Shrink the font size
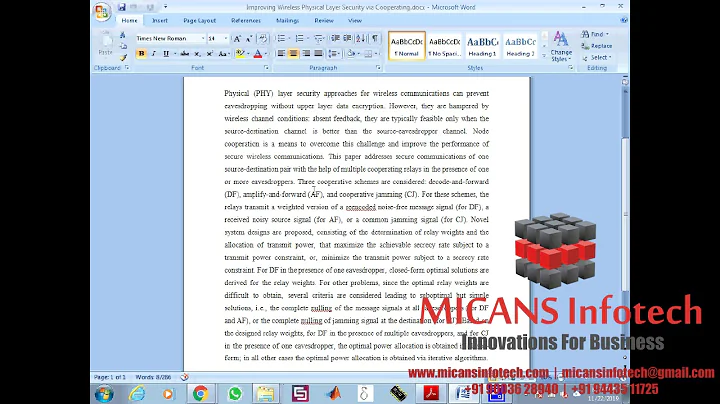Image resolution: width=720 pixels, height=404 pixels. coord(249,39)
